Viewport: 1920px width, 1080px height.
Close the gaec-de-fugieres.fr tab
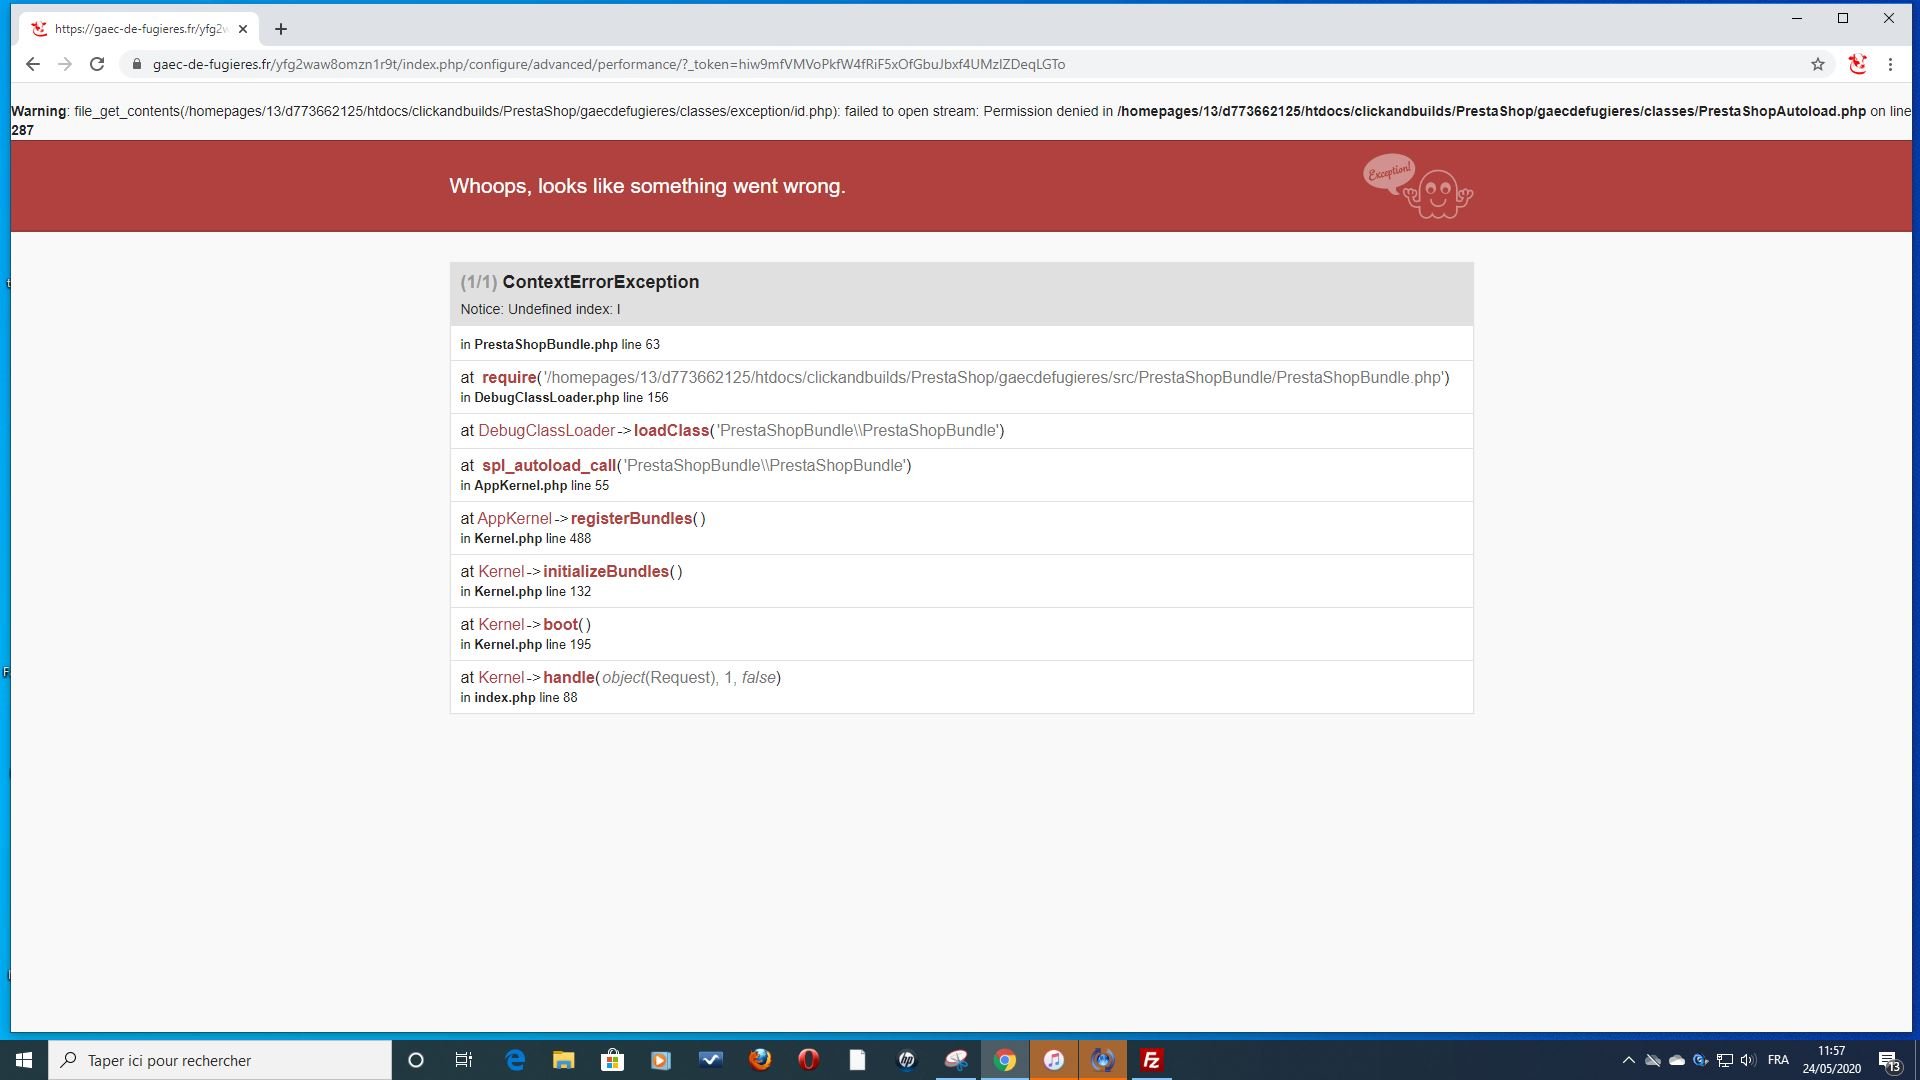coord(243,29)
